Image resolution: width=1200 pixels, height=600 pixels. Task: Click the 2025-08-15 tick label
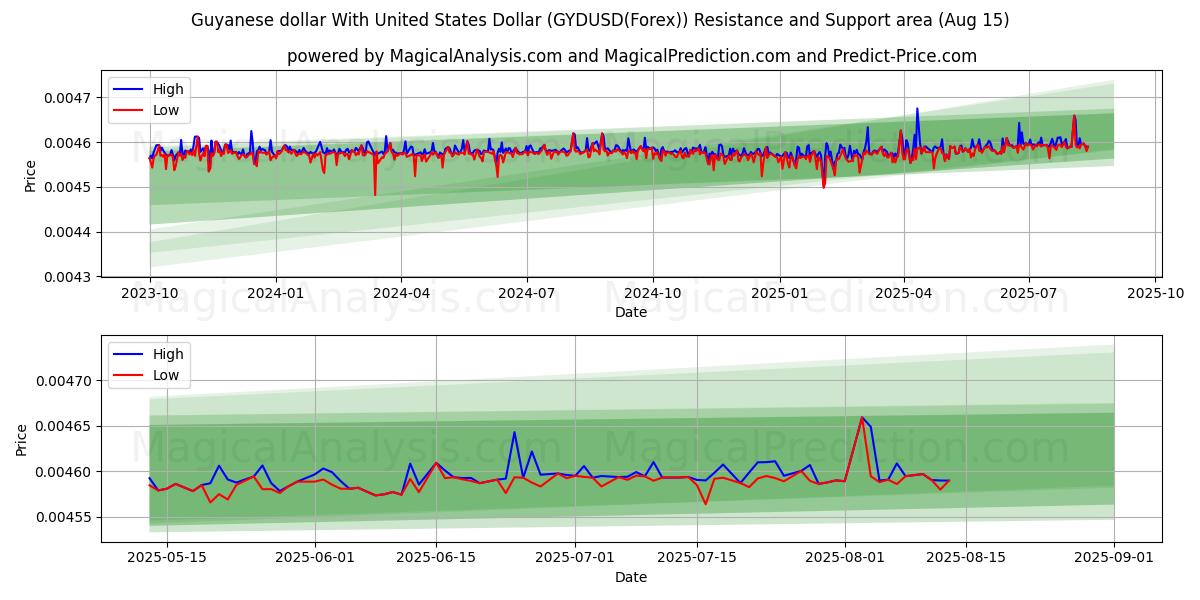[x=965, y=559]
